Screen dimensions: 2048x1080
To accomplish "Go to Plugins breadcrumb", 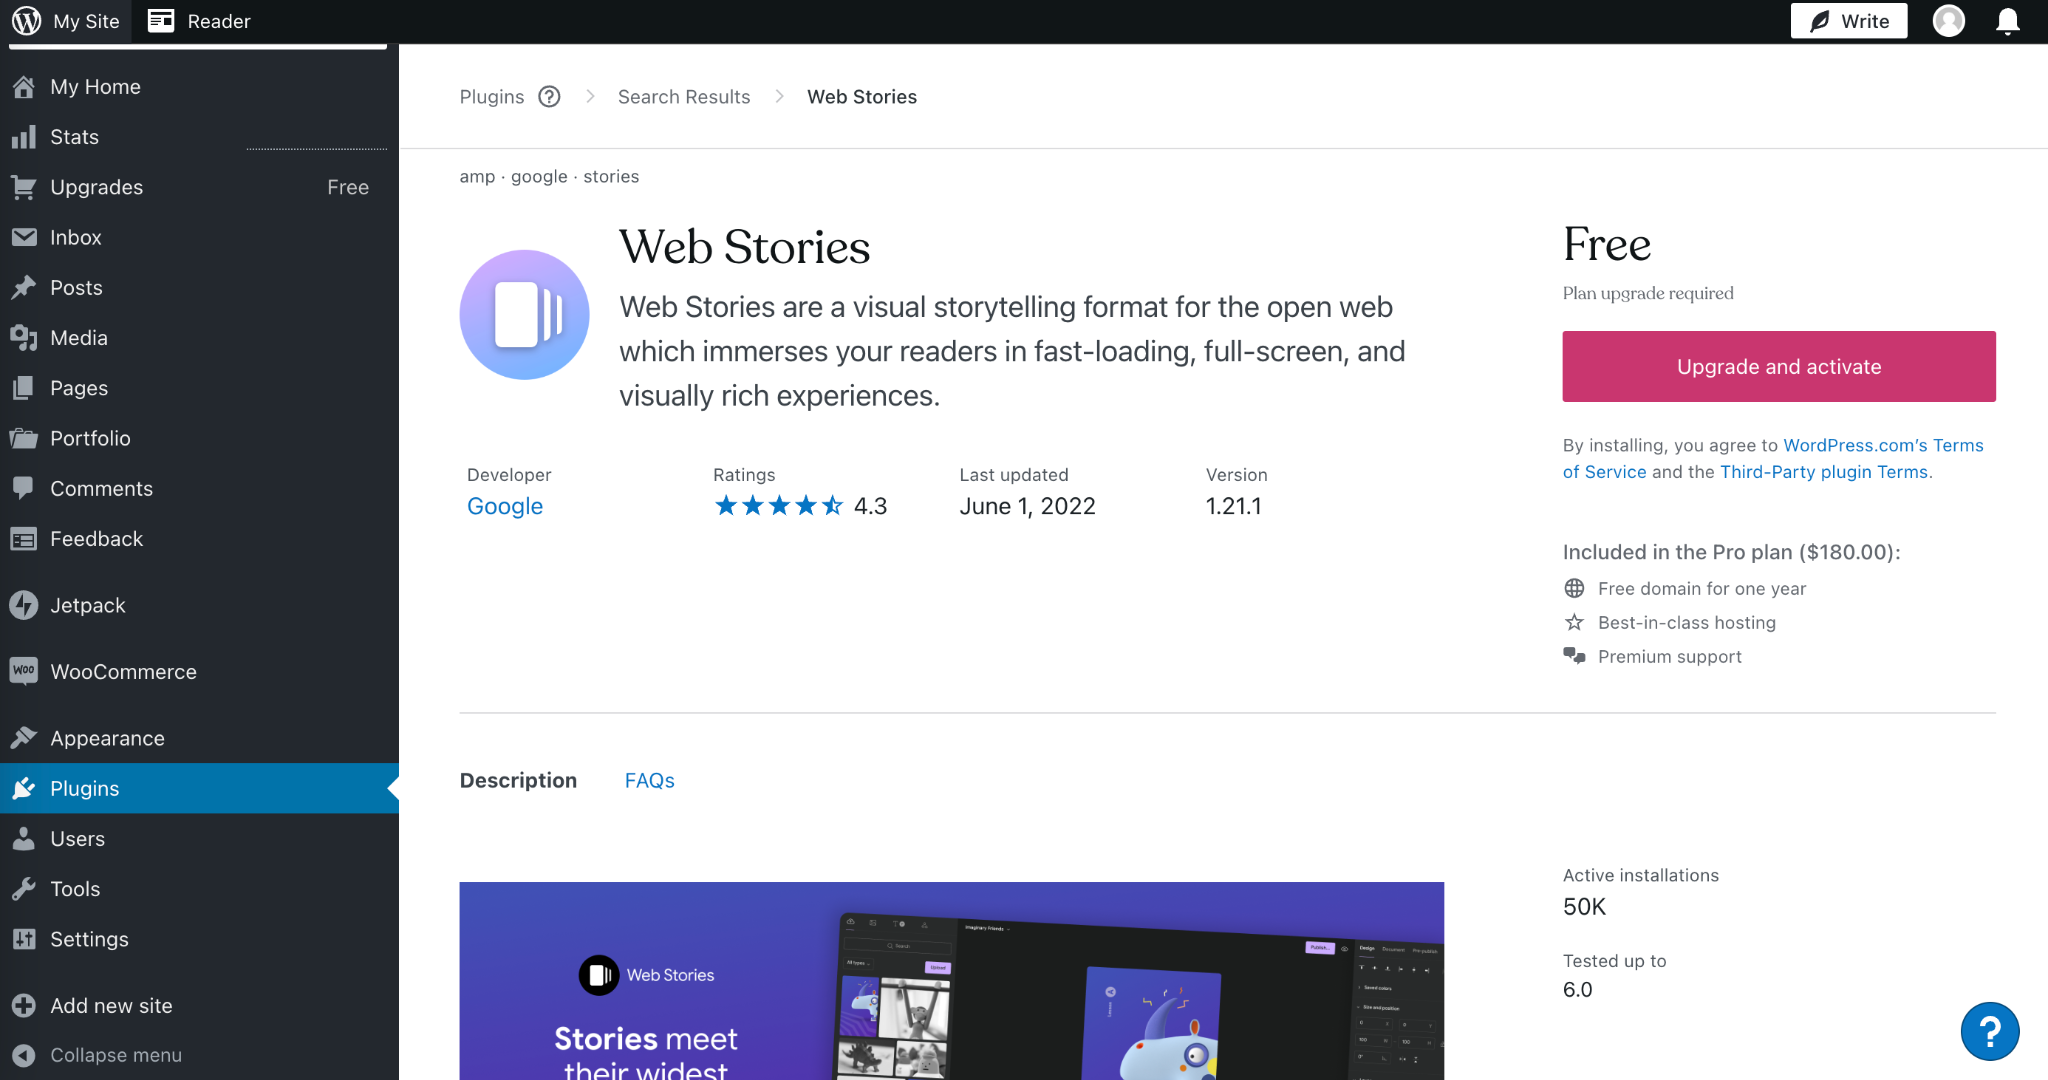I will click(492, 97).
